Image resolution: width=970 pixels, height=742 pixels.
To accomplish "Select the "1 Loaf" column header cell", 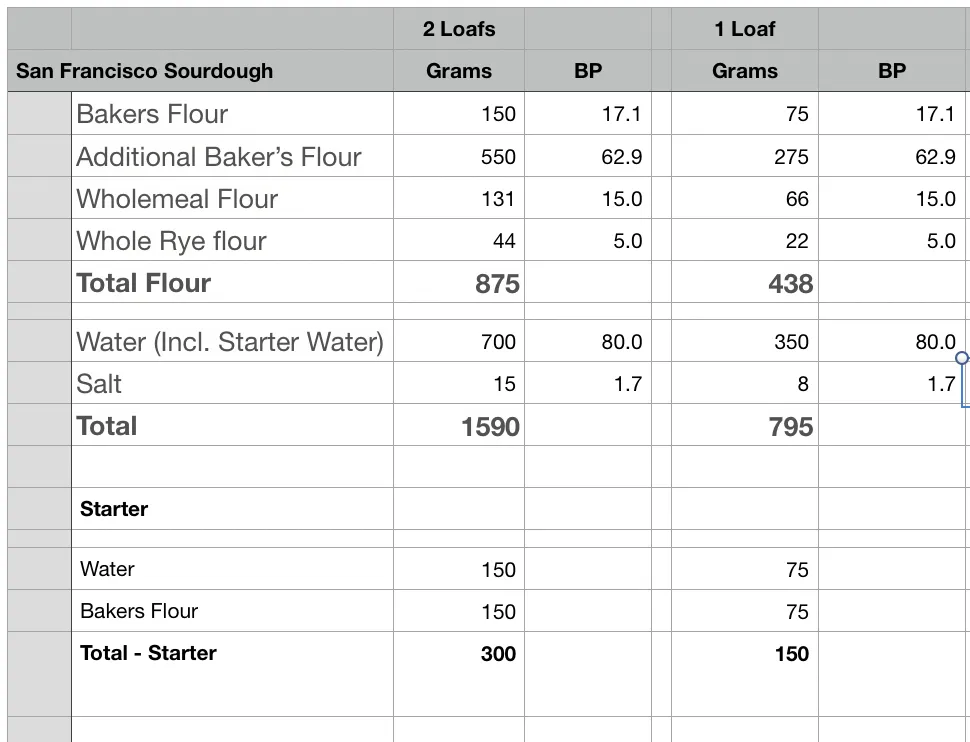I will (x=744, y=29).
